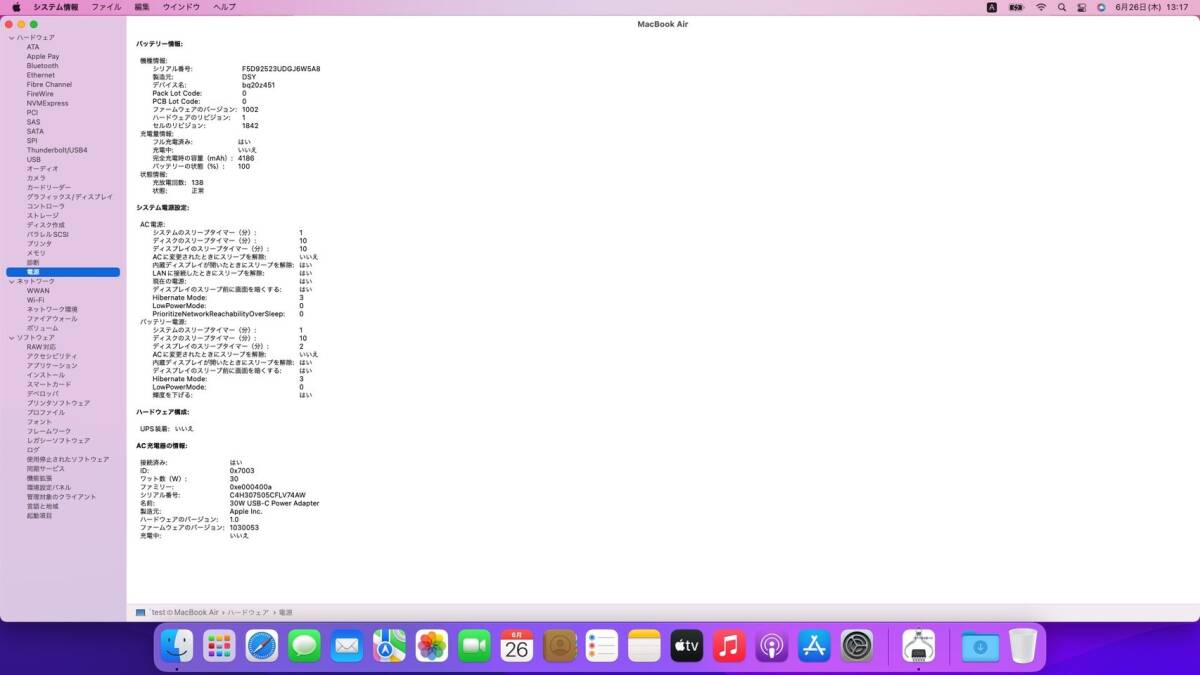Open Spotlight search in the menu bar

(x=1061, y=7)
